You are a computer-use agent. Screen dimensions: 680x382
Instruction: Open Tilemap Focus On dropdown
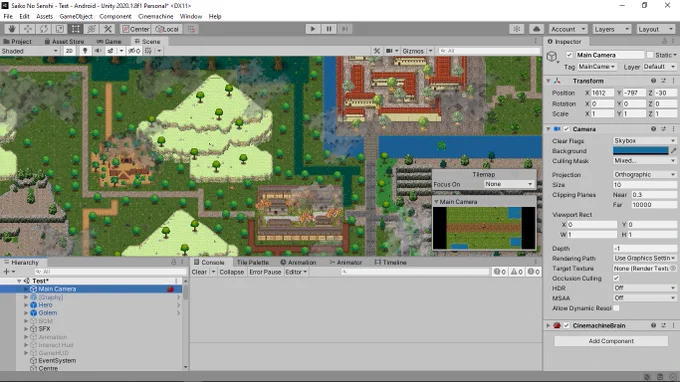click(x=509, y=184)
